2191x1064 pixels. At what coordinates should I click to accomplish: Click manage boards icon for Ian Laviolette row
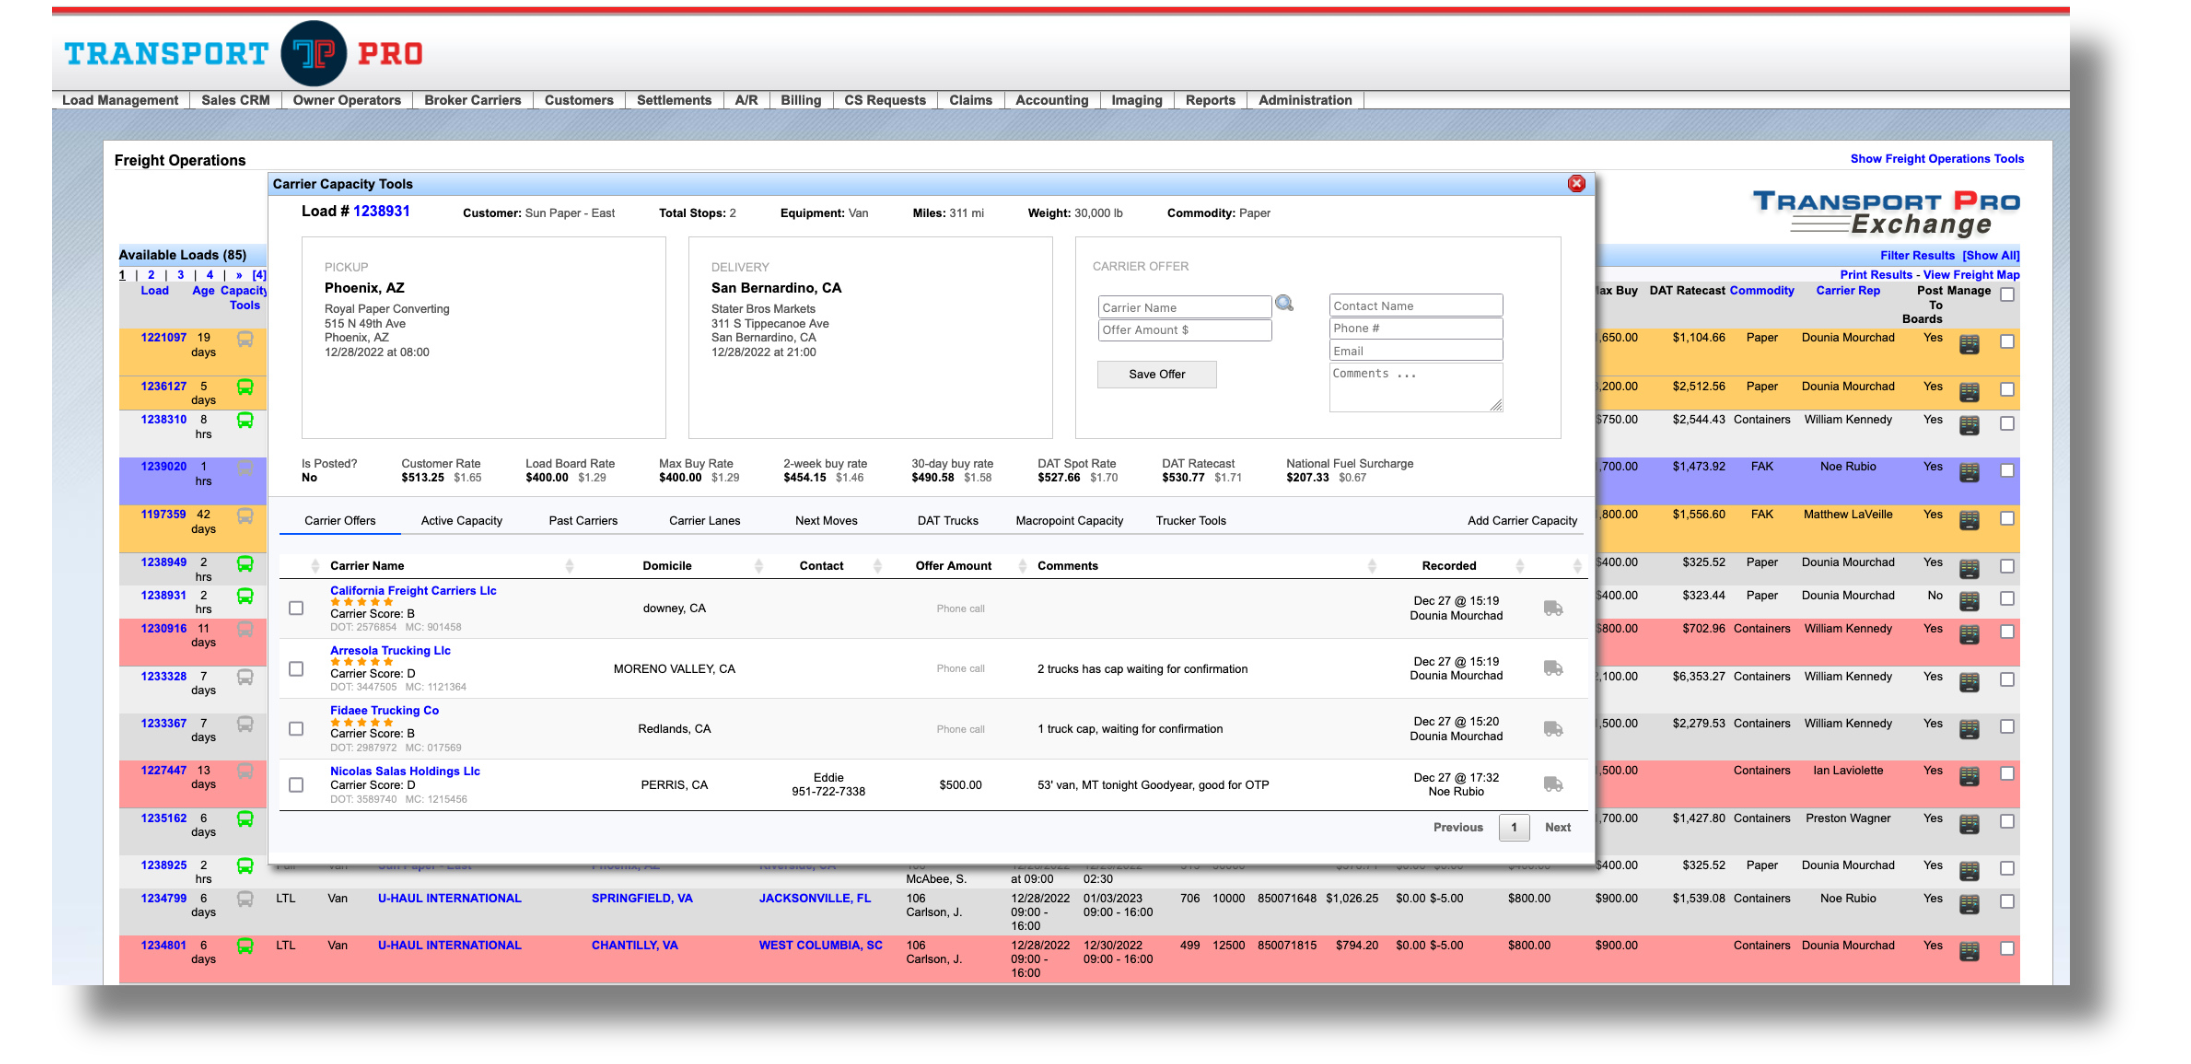coord(1969,776)
